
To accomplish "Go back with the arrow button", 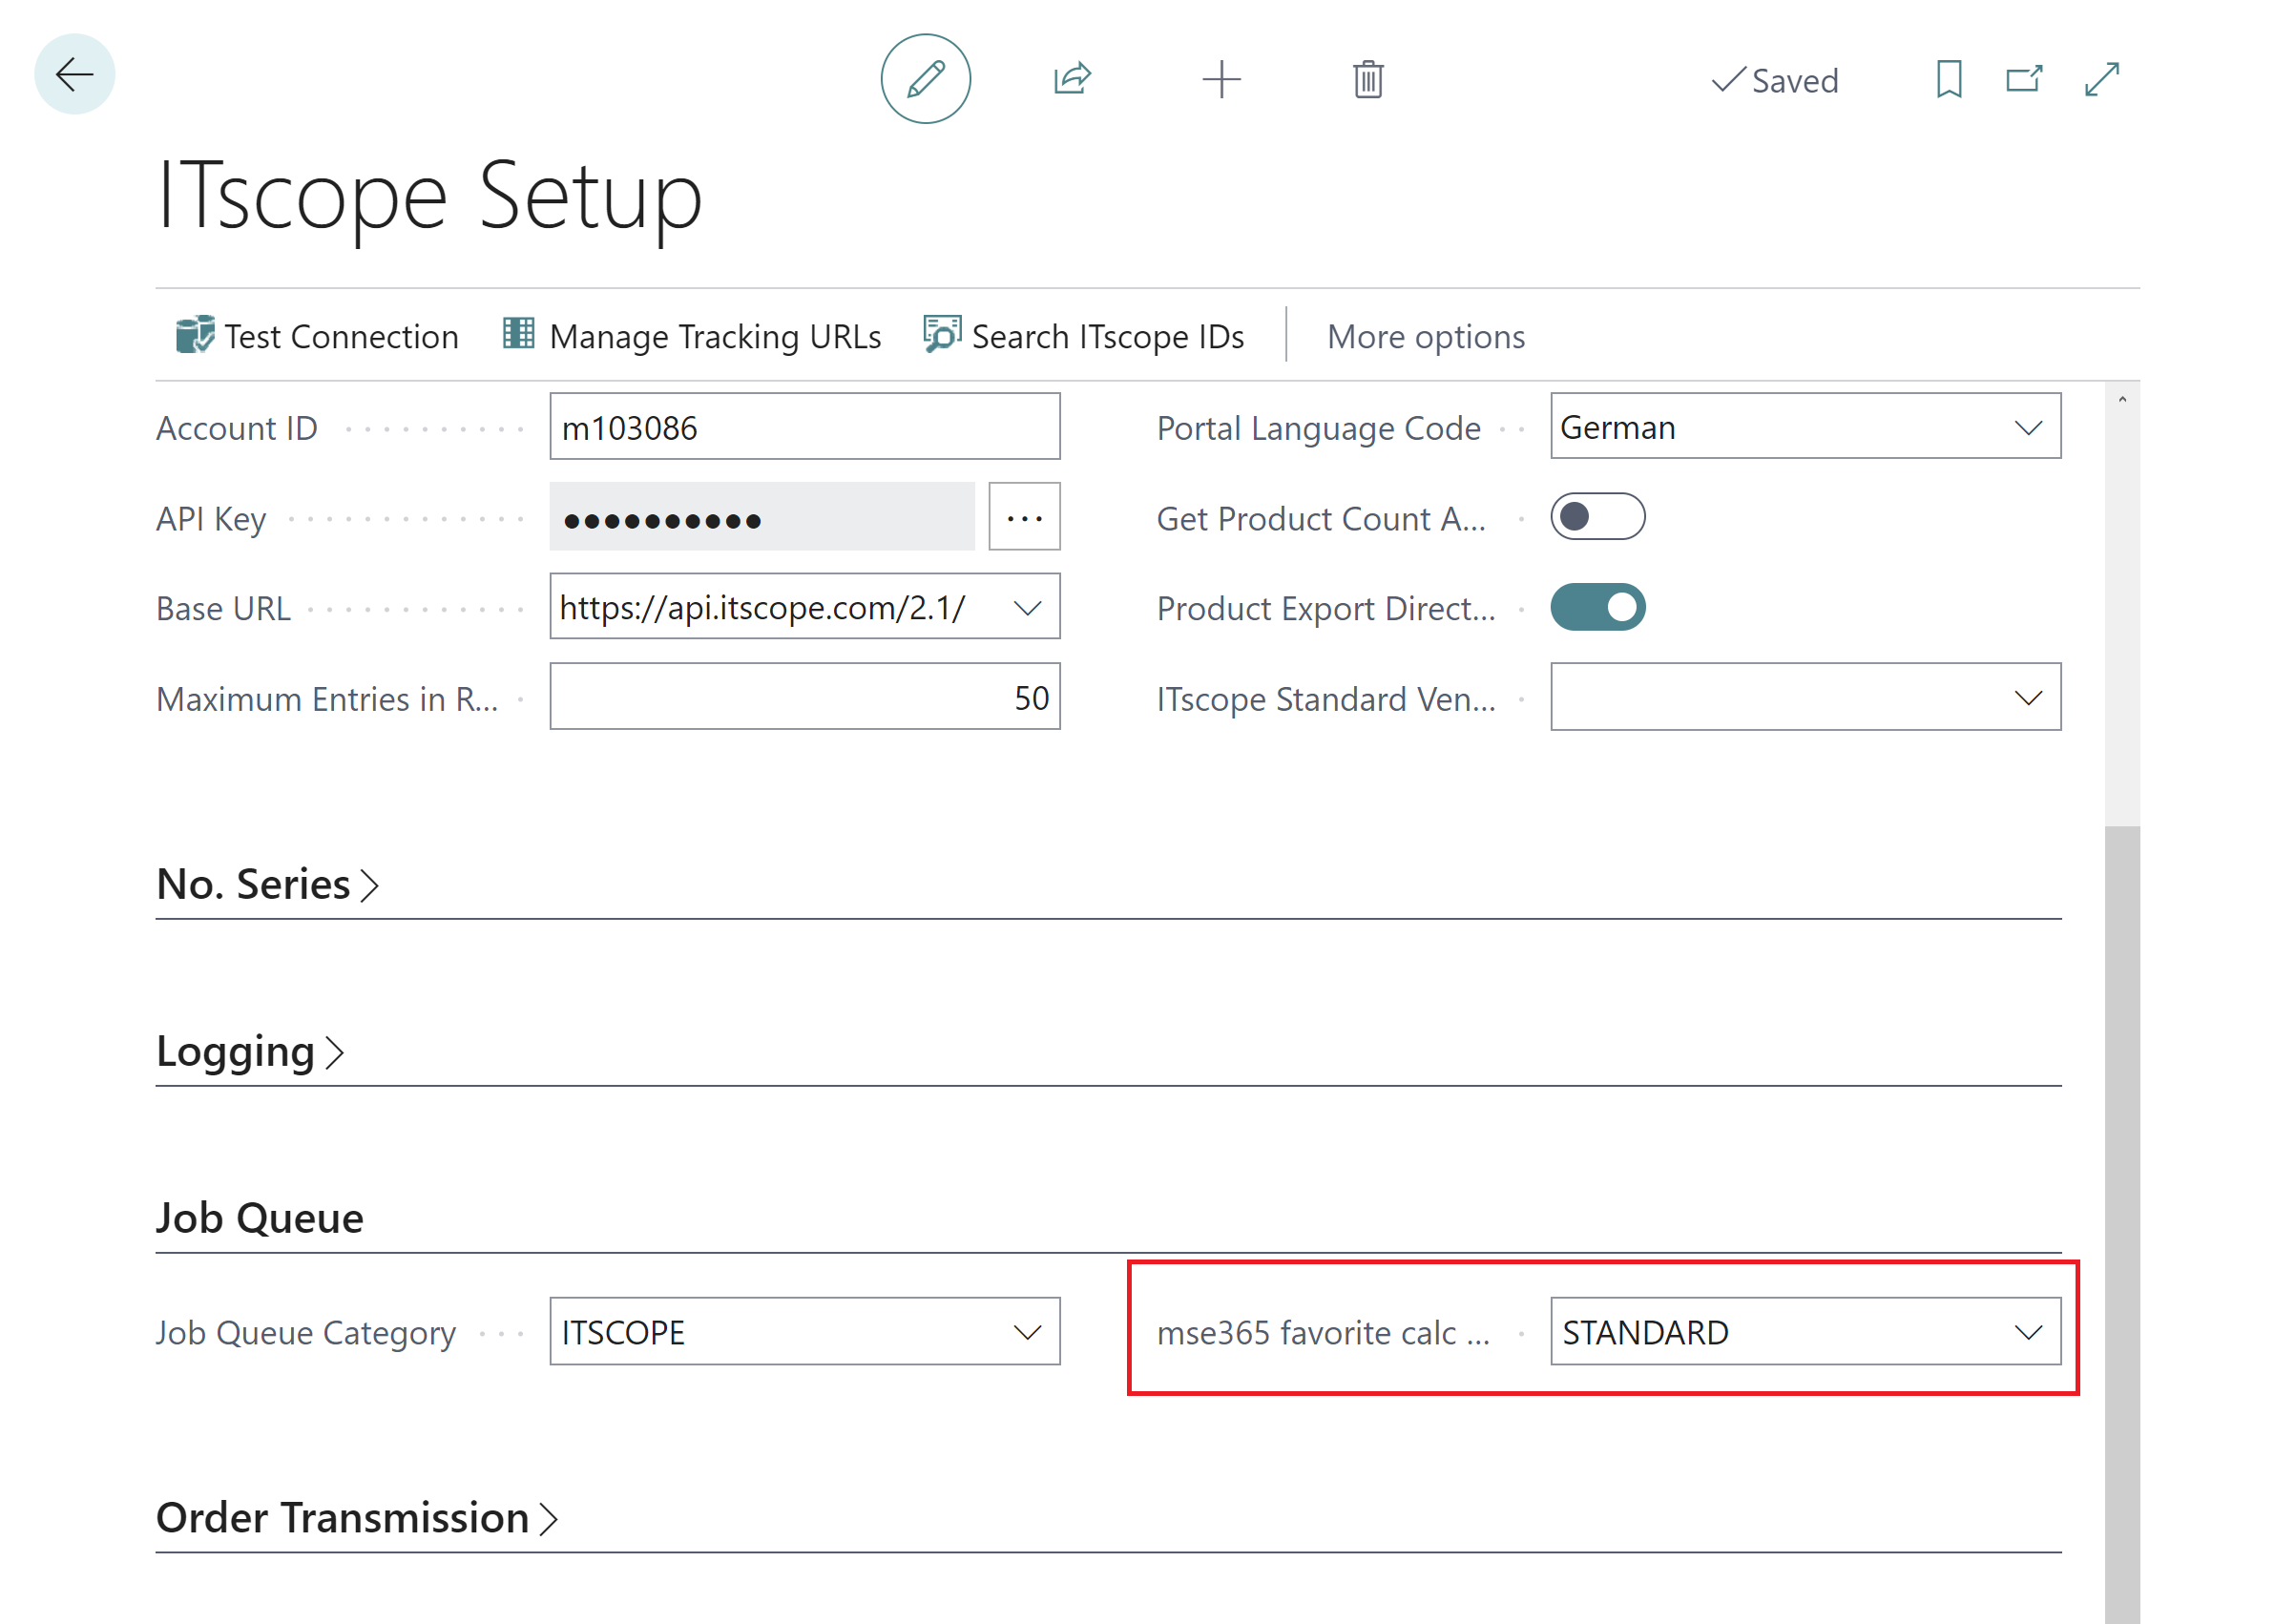I will (74, 75).
